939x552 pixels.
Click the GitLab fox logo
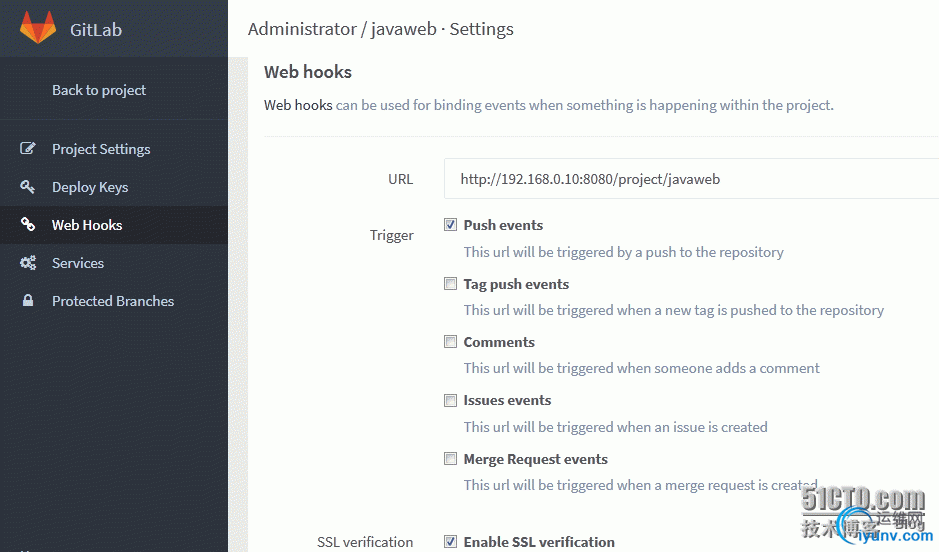pyautogui.click(x=38, y=28)
